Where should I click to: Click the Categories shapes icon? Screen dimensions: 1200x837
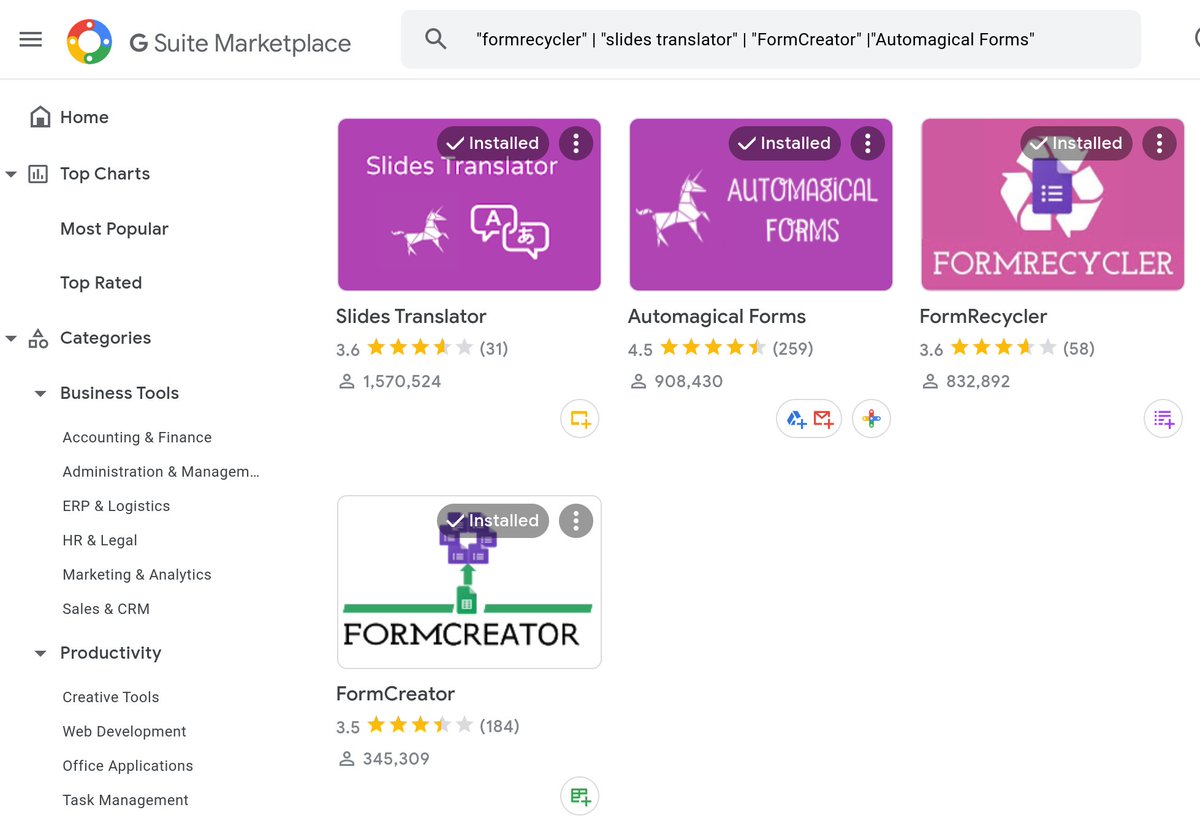click(x=38, y=338)
